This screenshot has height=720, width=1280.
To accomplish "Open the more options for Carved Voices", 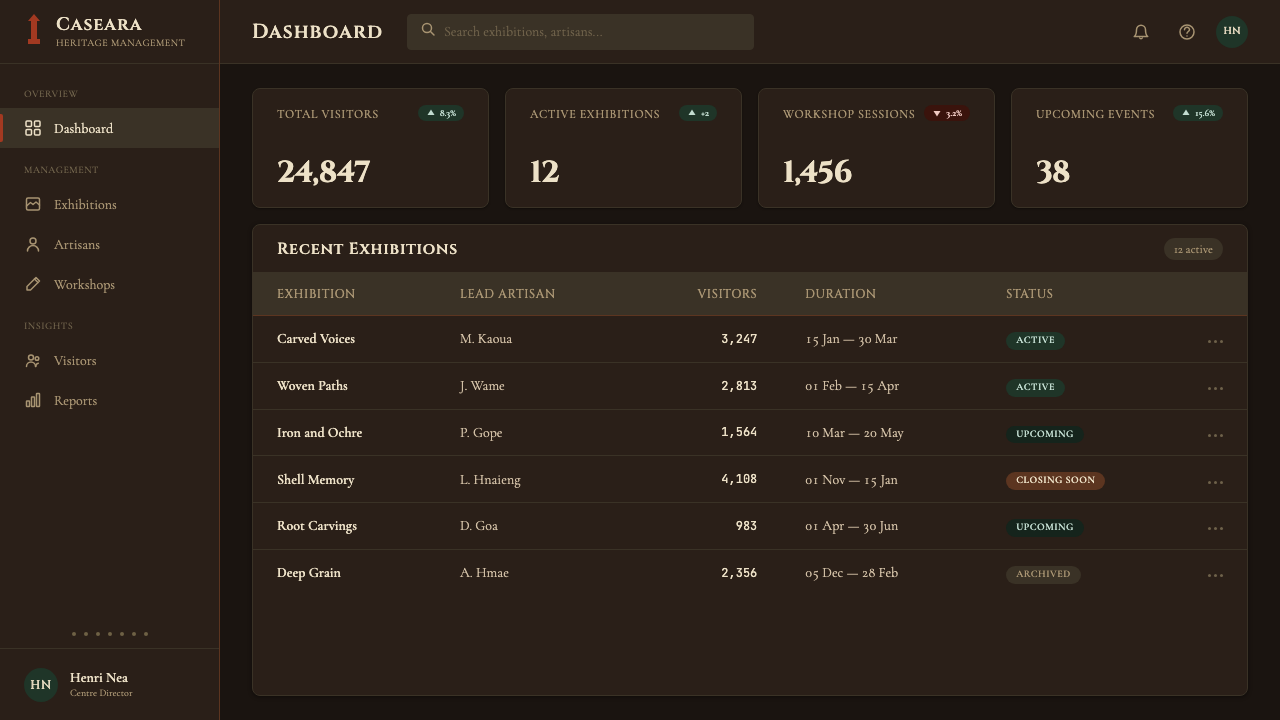I will click(1215, 341).
